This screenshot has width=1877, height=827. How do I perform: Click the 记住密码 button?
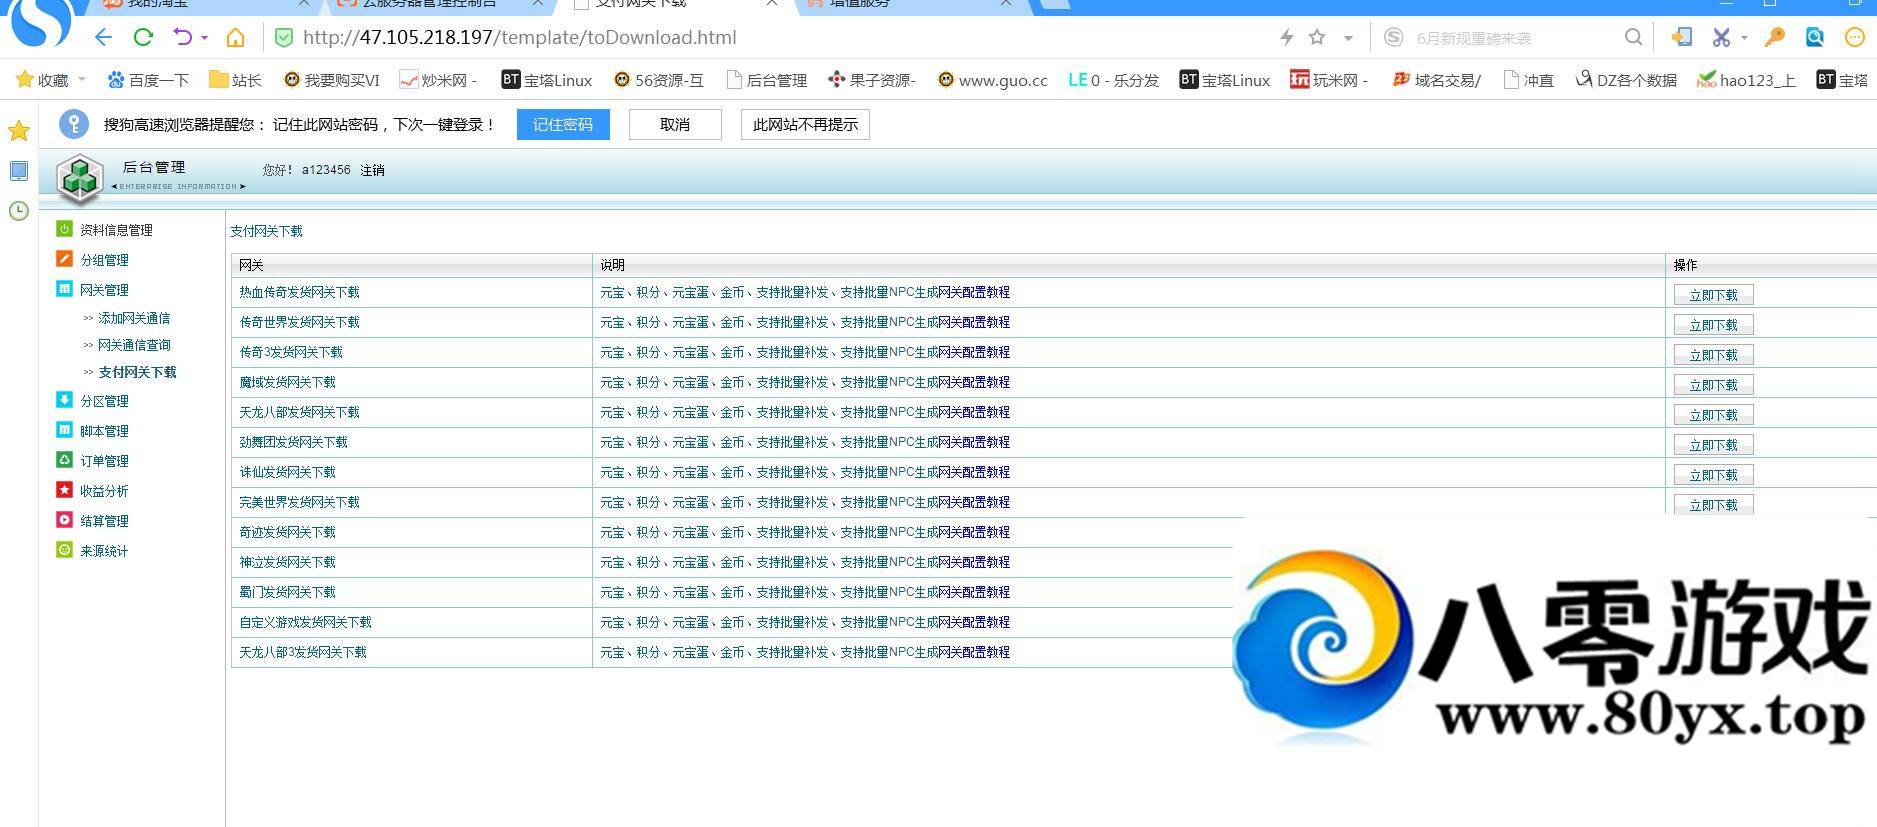tap(563, 124)
